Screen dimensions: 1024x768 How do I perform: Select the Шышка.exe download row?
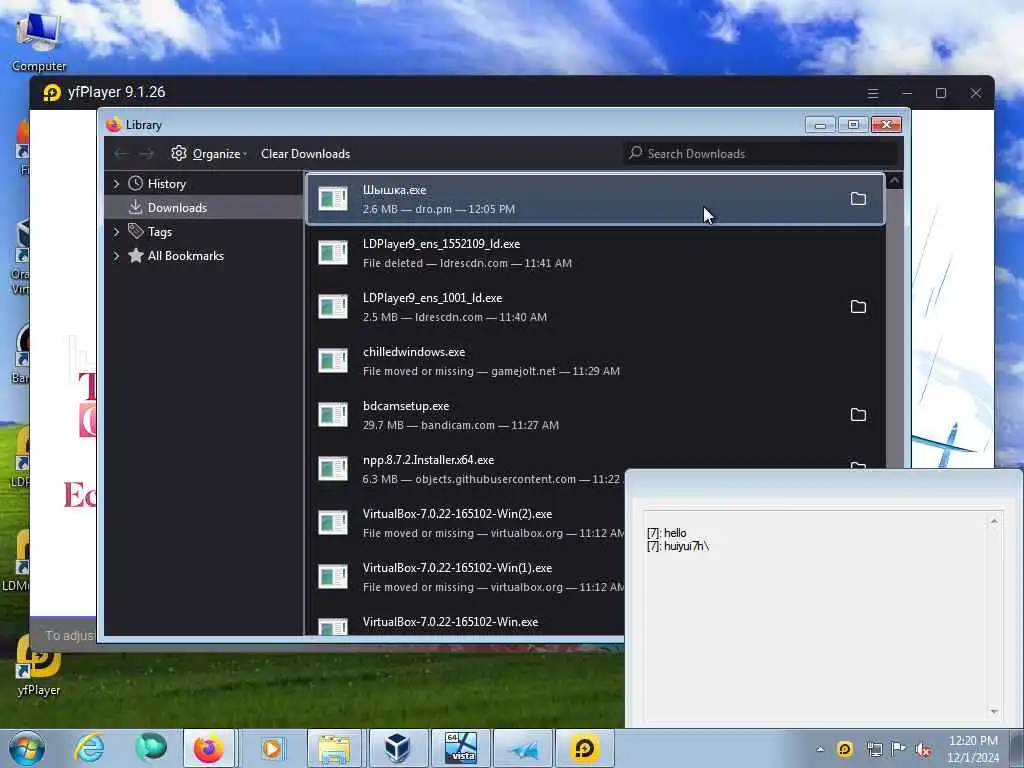[596, 199]
